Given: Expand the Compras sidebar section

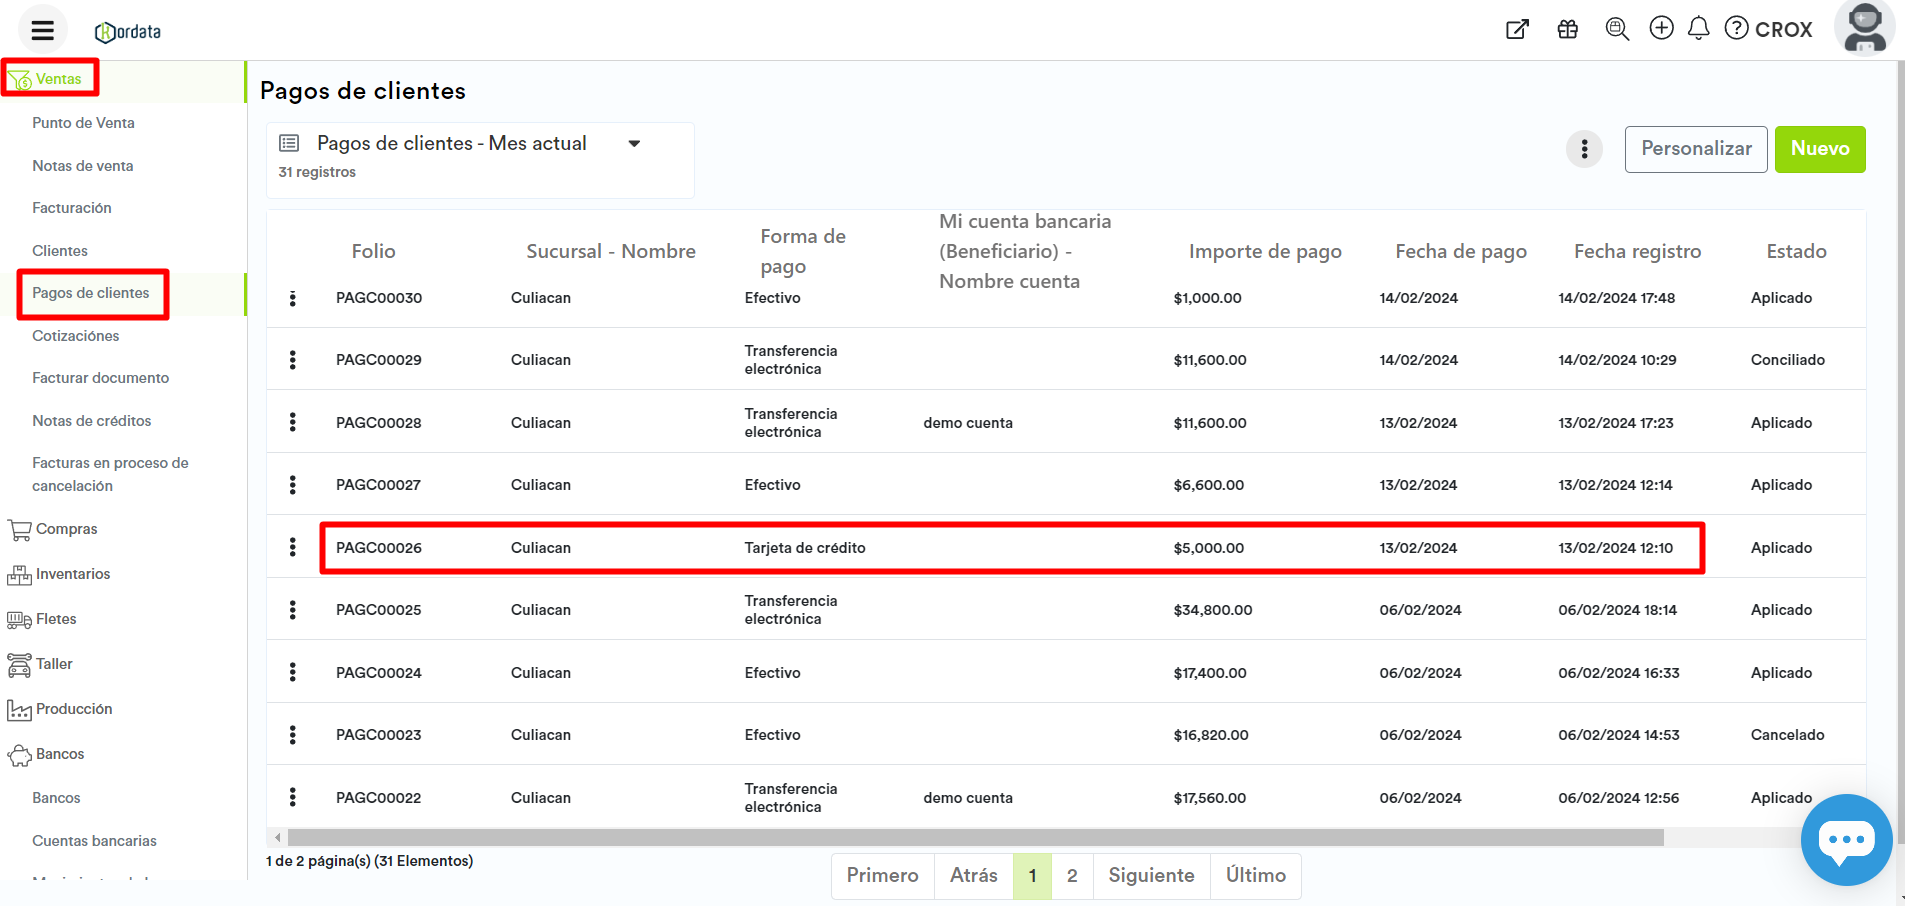Looking at the screenshot, I should click(x=66, y=529).
